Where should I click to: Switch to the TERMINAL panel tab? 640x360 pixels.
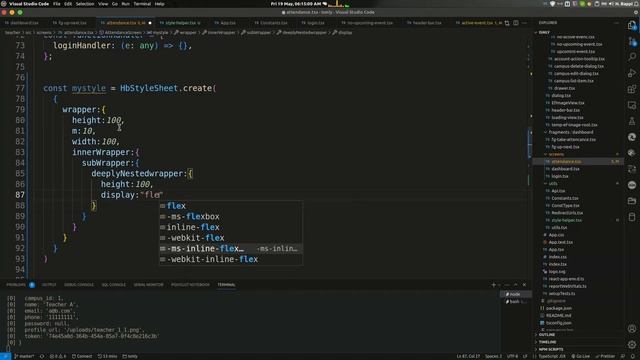[227, 285]
